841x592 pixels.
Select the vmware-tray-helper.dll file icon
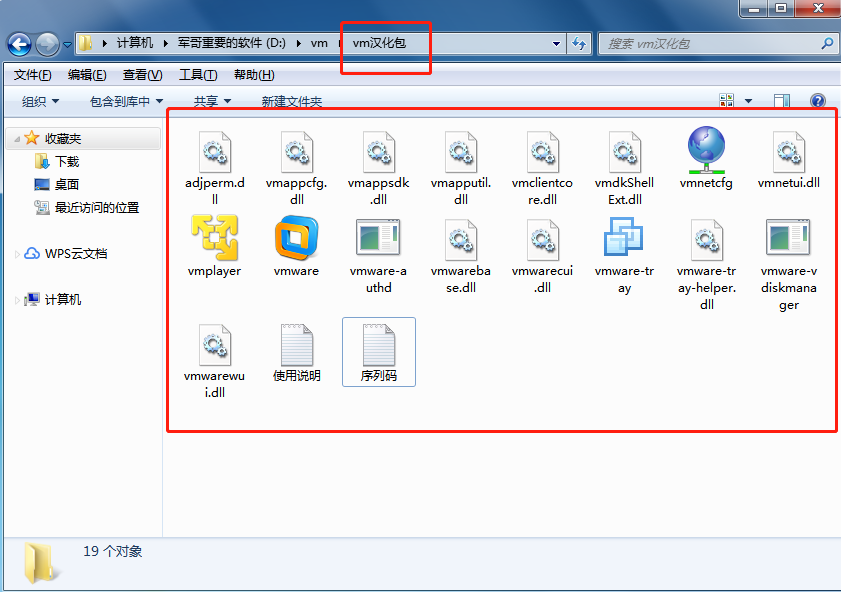[707, 240]
